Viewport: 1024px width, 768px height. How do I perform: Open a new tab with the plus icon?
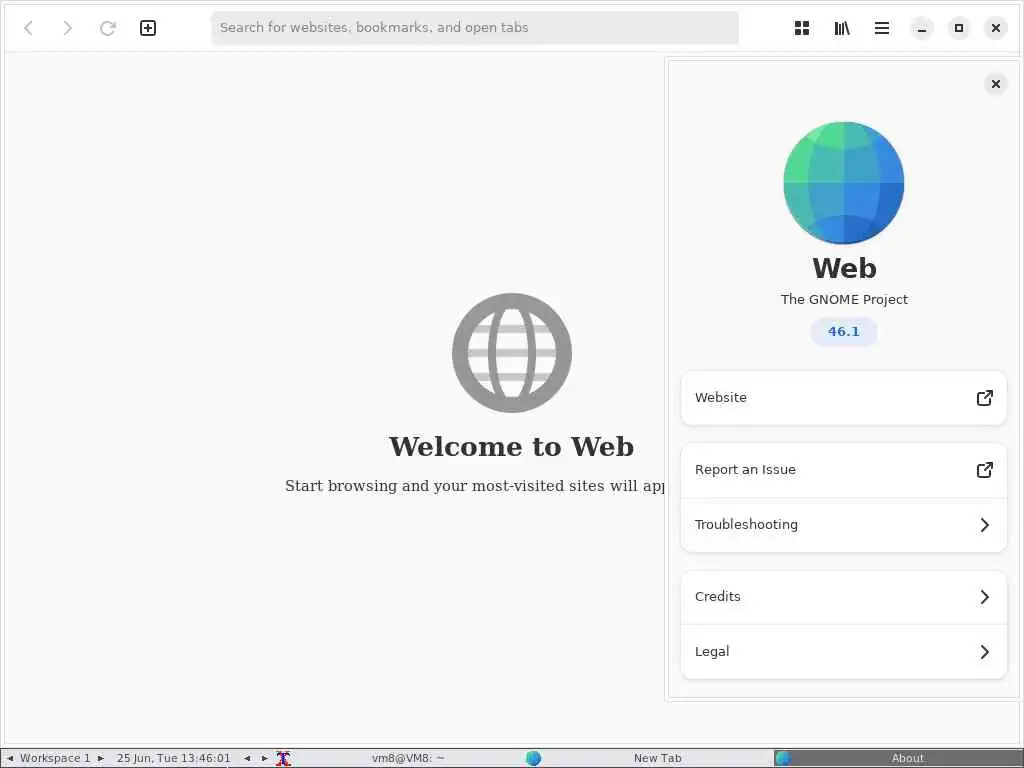(148, 28)
